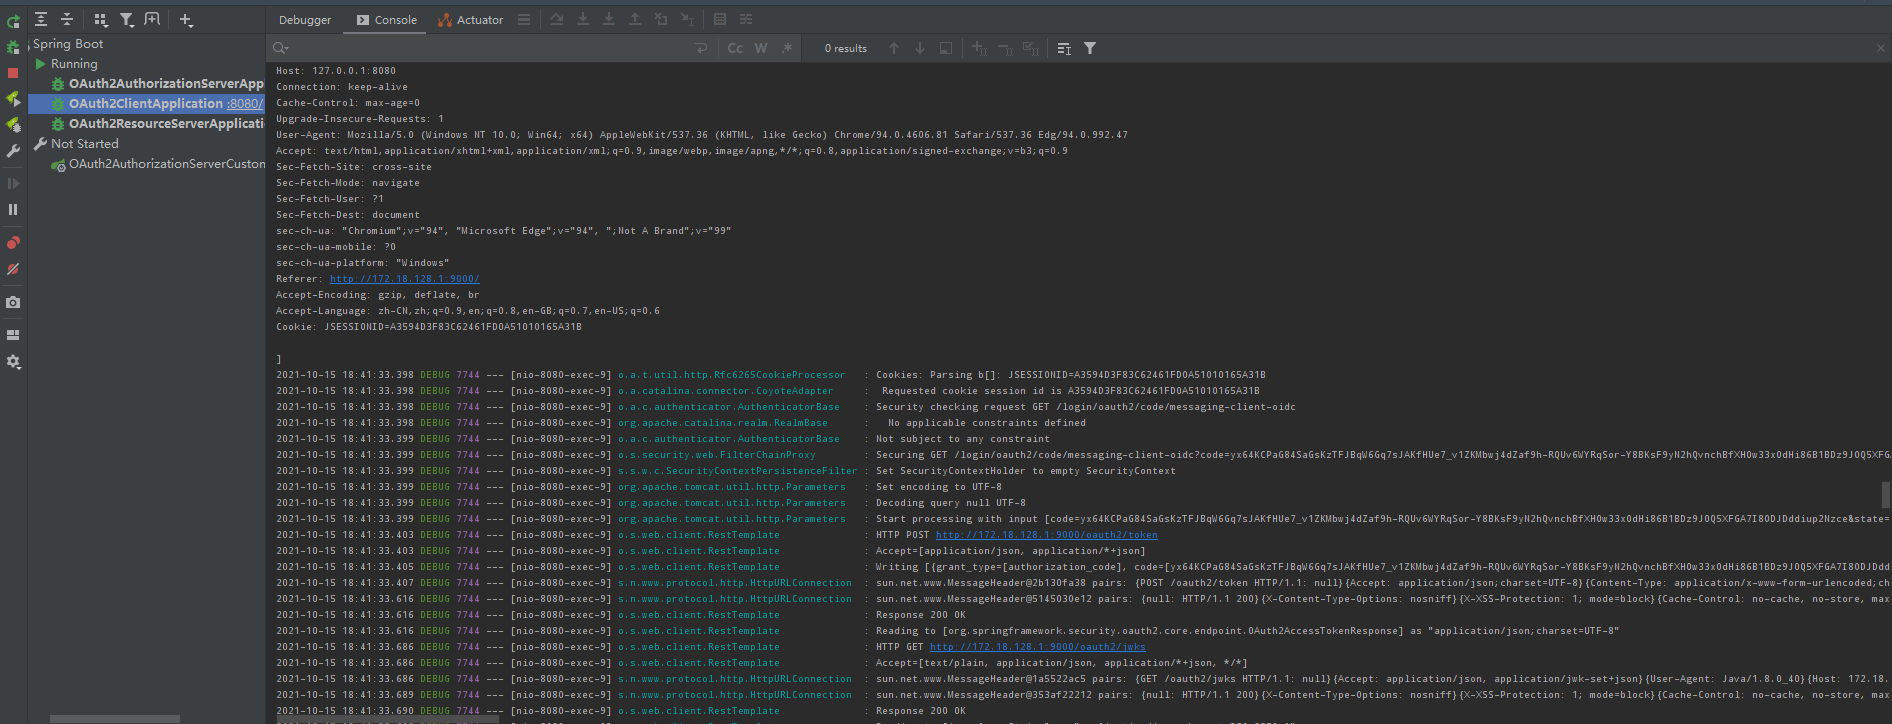Toggle the multiline search lines icon
The width and height of the screenshot is (1892, 724).
pos(1064,48)
